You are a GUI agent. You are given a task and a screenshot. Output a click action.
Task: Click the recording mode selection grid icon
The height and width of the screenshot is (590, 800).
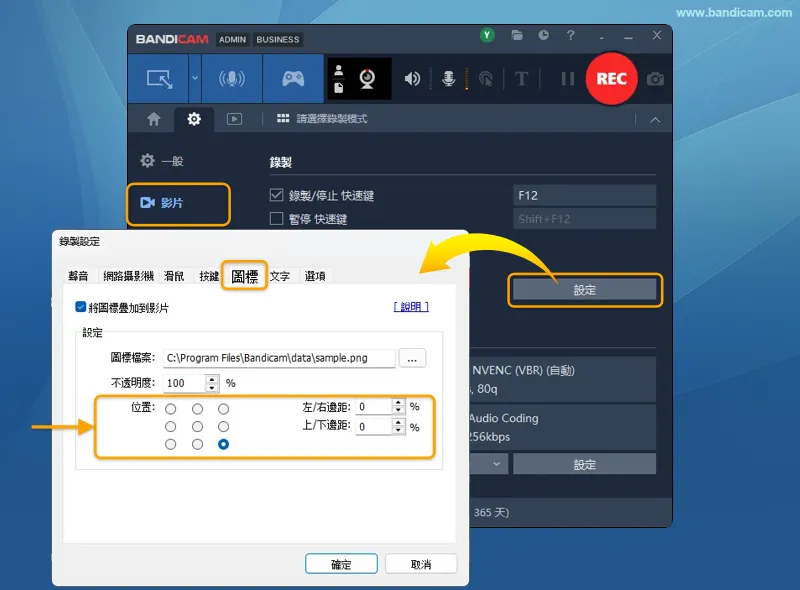283,119
